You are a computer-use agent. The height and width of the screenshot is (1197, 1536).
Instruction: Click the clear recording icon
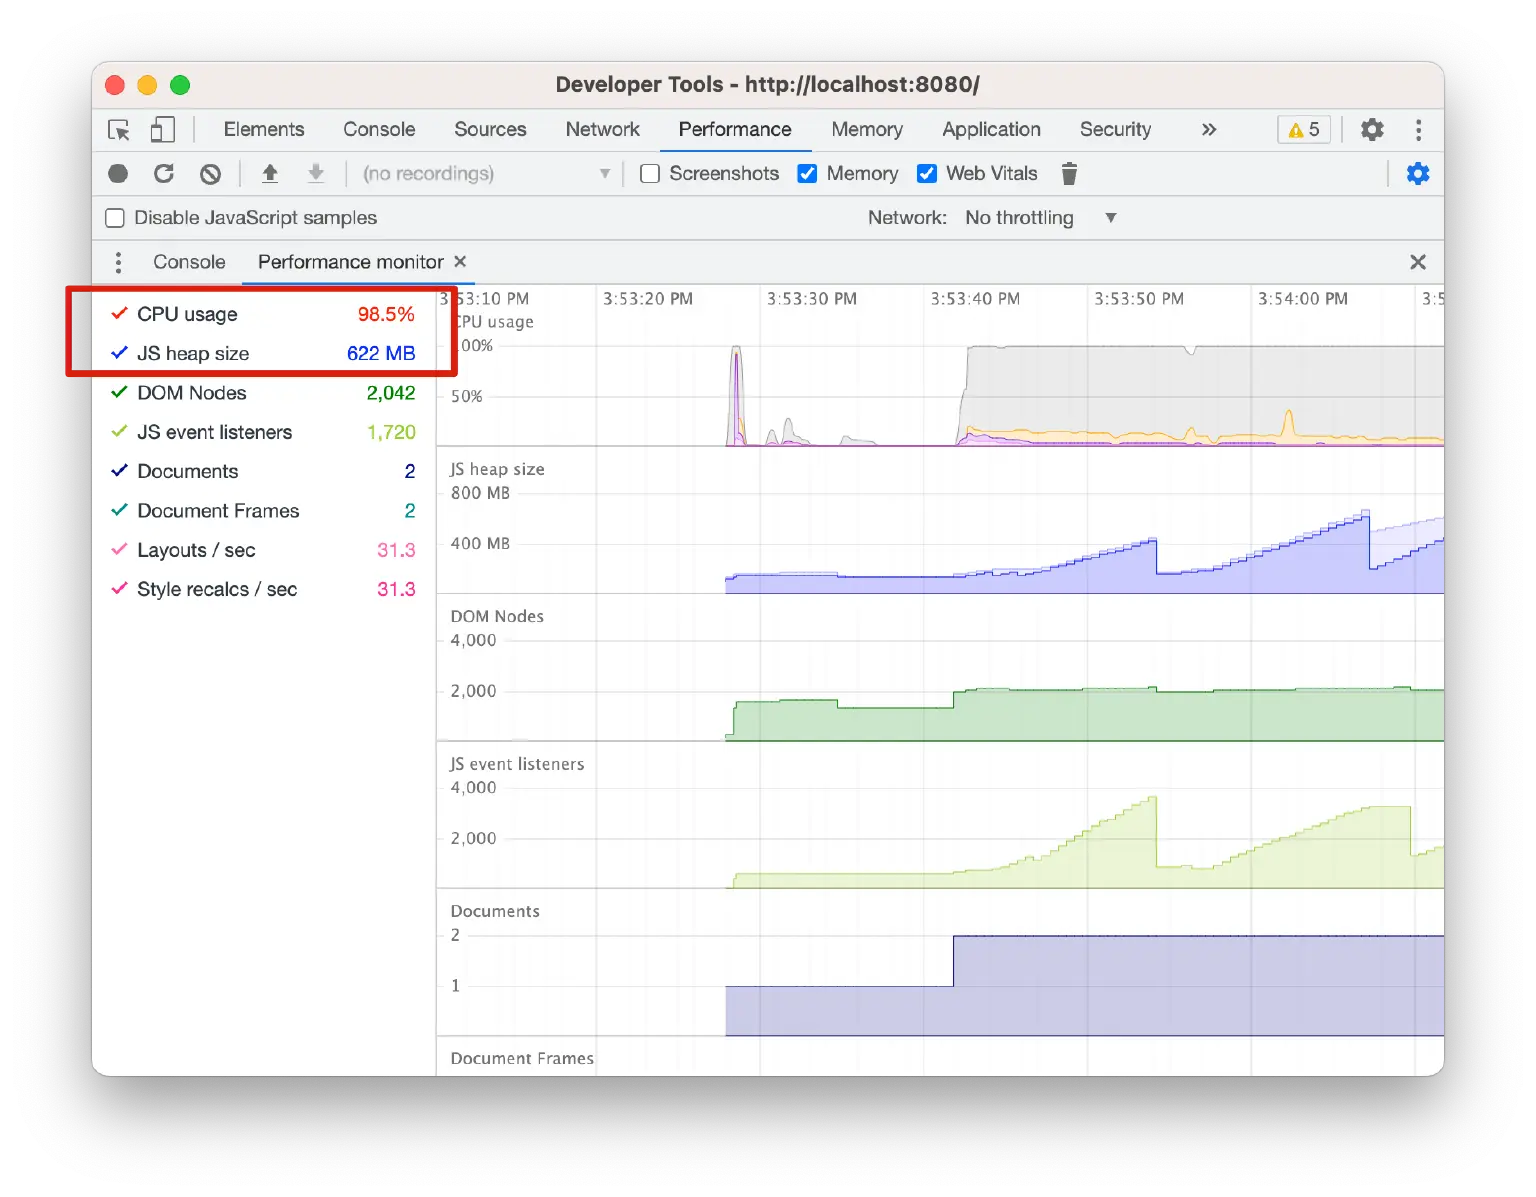pos(210,174)
